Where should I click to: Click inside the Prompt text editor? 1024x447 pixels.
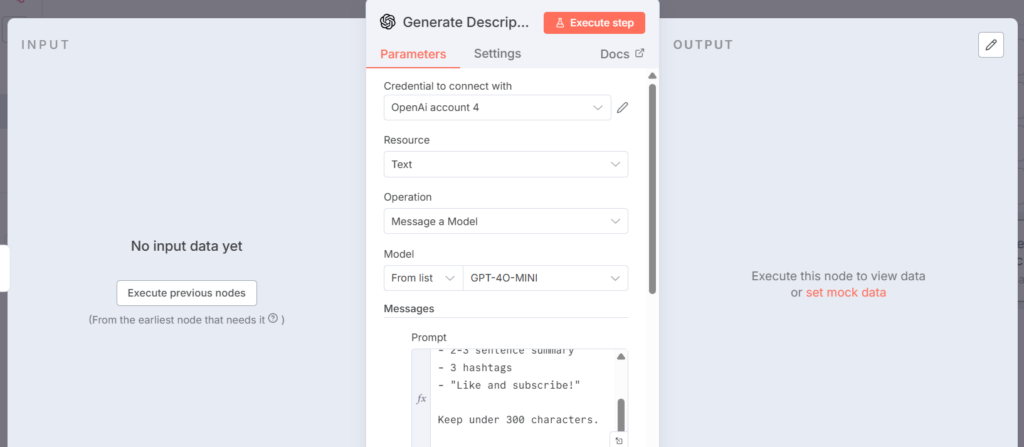click(x=520, y=400)
